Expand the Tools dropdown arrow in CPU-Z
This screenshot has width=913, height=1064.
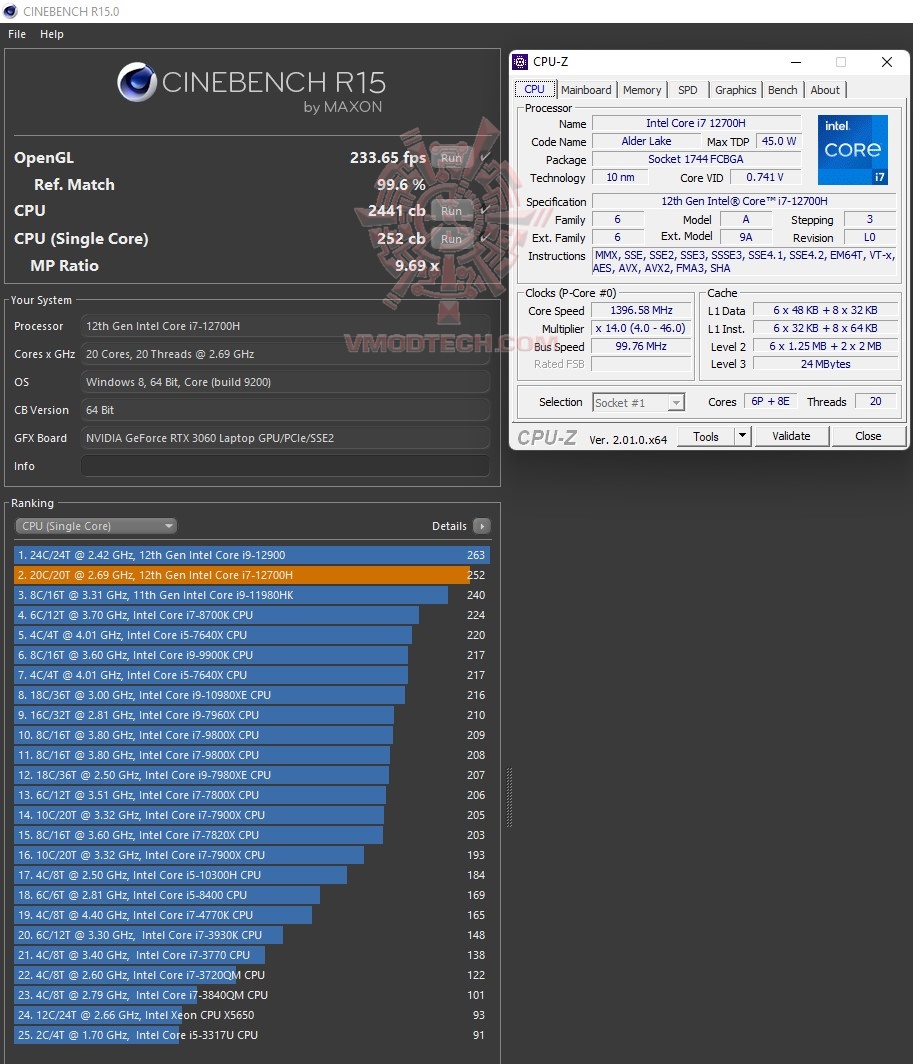point(743,436)
